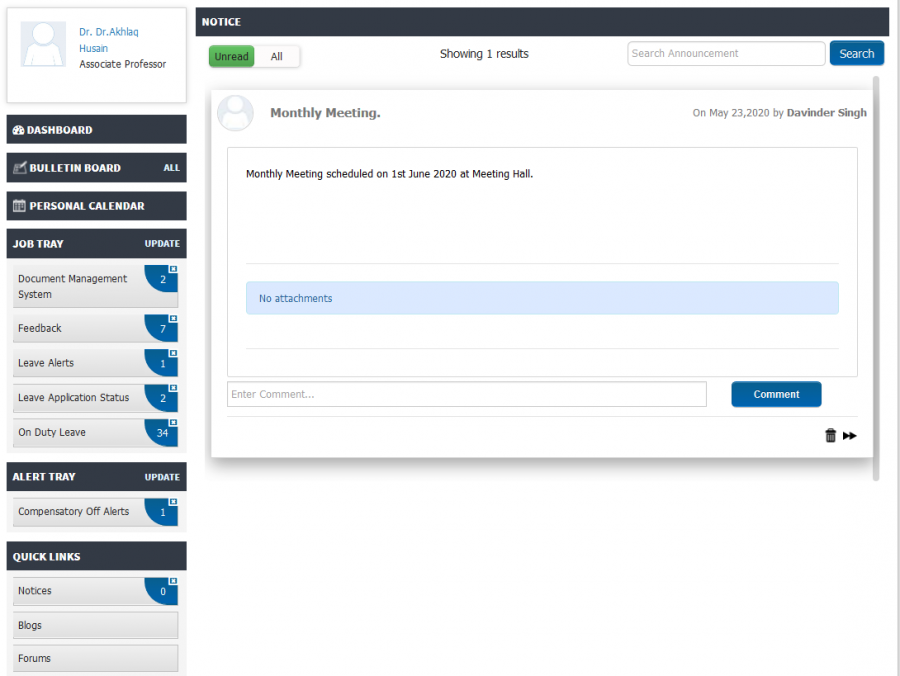Click the notice body text about 1st June
Viewport: 900px width, 676px height.
click(x=389, y=173)
